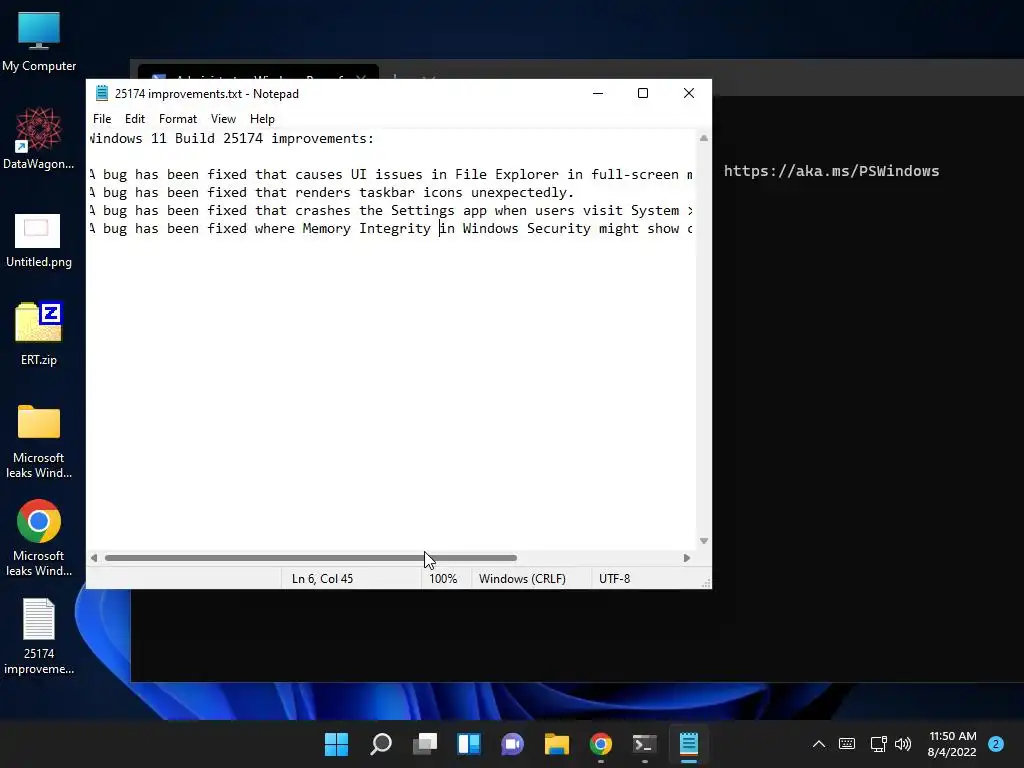Screen dimensions: 1024x768
Task: Open File Explorer from the taskbar
Action: (556, 744)
